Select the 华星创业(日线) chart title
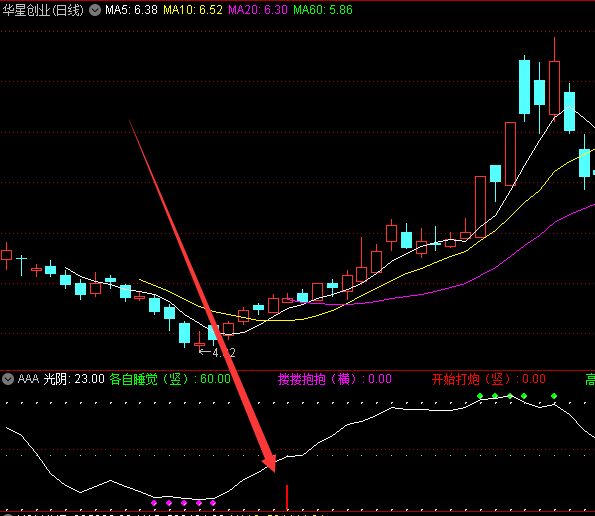This screenshot has height=516, width=595. click(x=43, y=10)
